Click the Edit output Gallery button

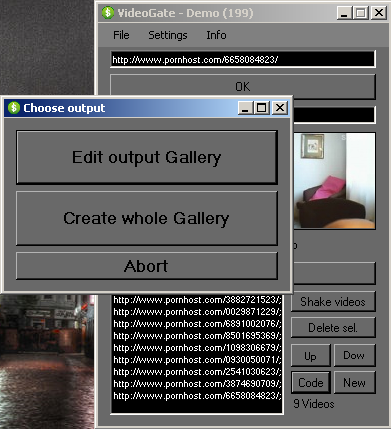click(x=147, y=157)
